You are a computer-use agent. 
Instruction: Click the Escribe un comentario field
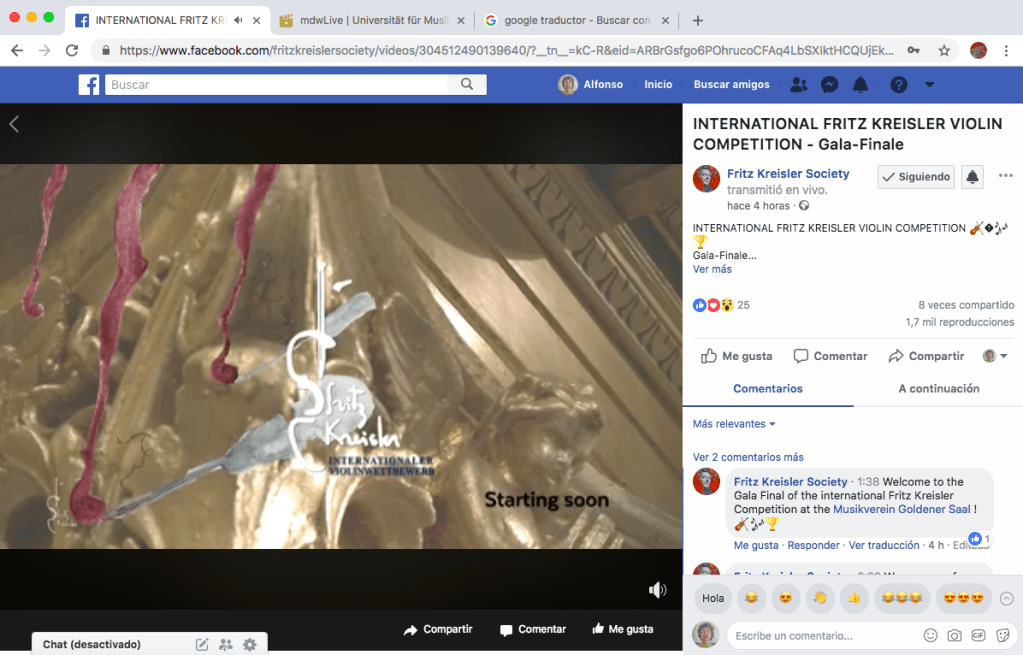click(820, 635)
